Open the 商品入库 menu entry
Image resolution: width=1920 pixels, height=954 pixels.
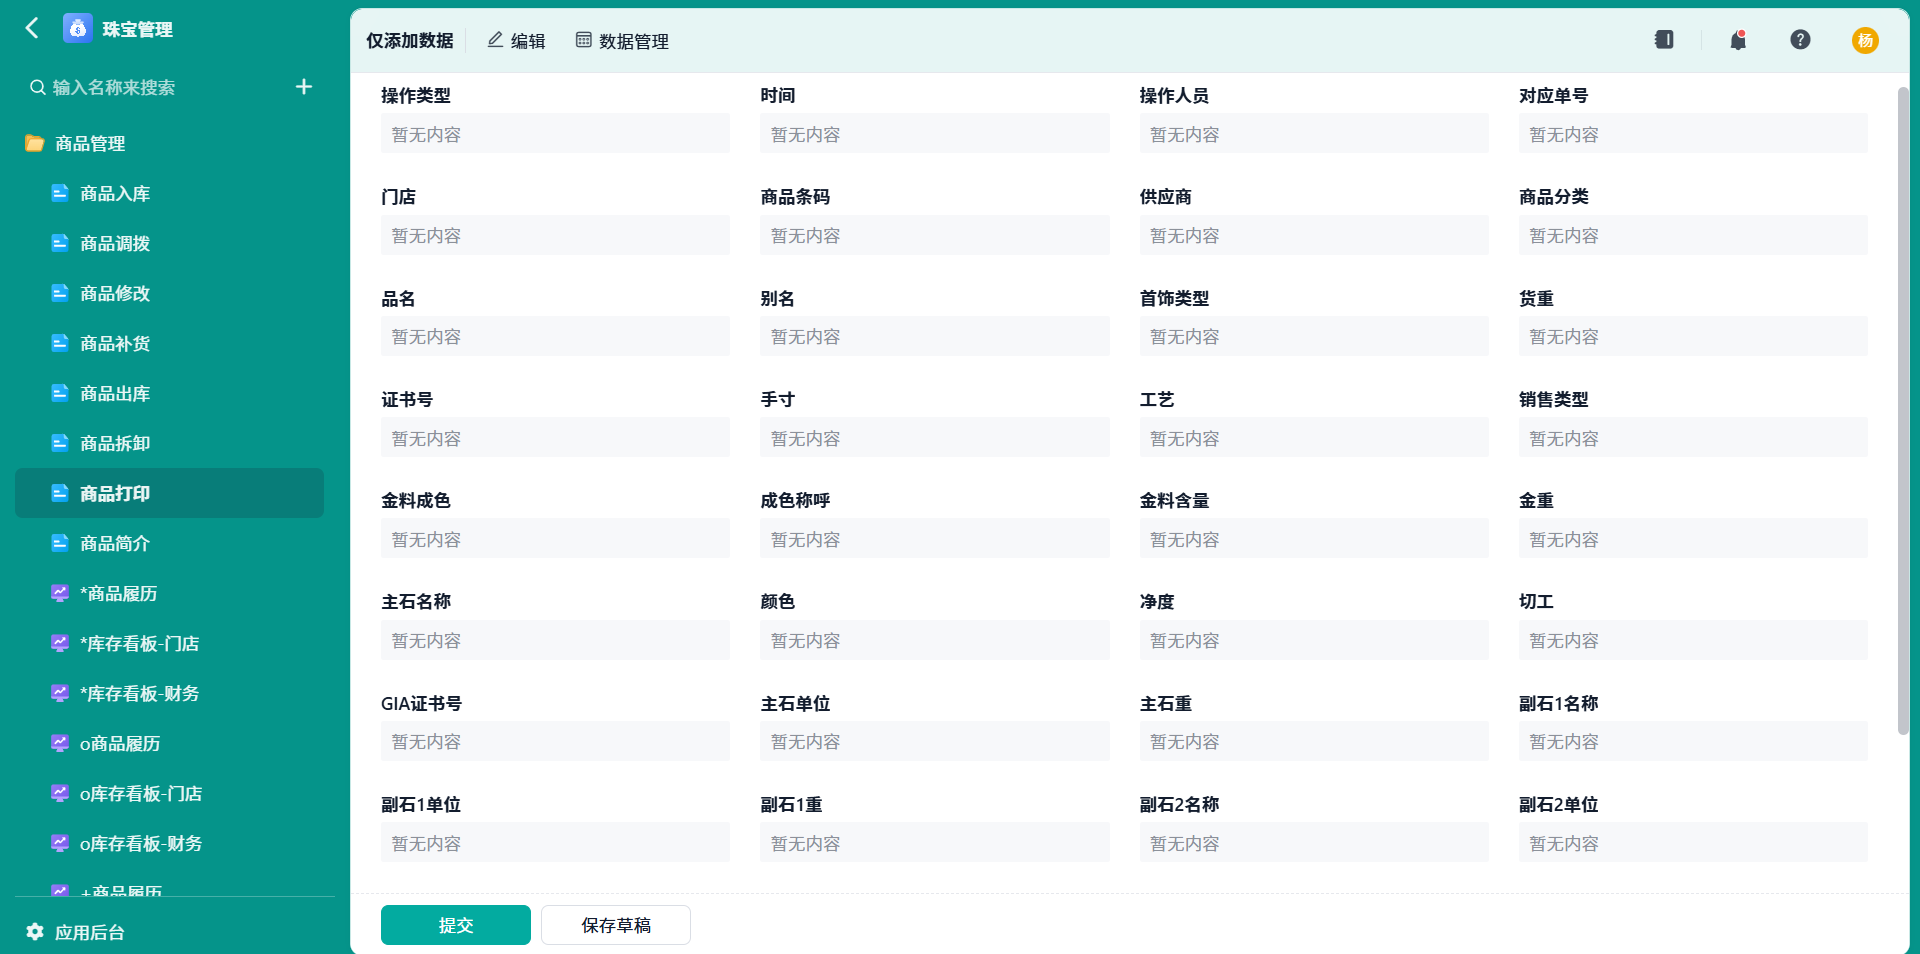coord(170,193)
